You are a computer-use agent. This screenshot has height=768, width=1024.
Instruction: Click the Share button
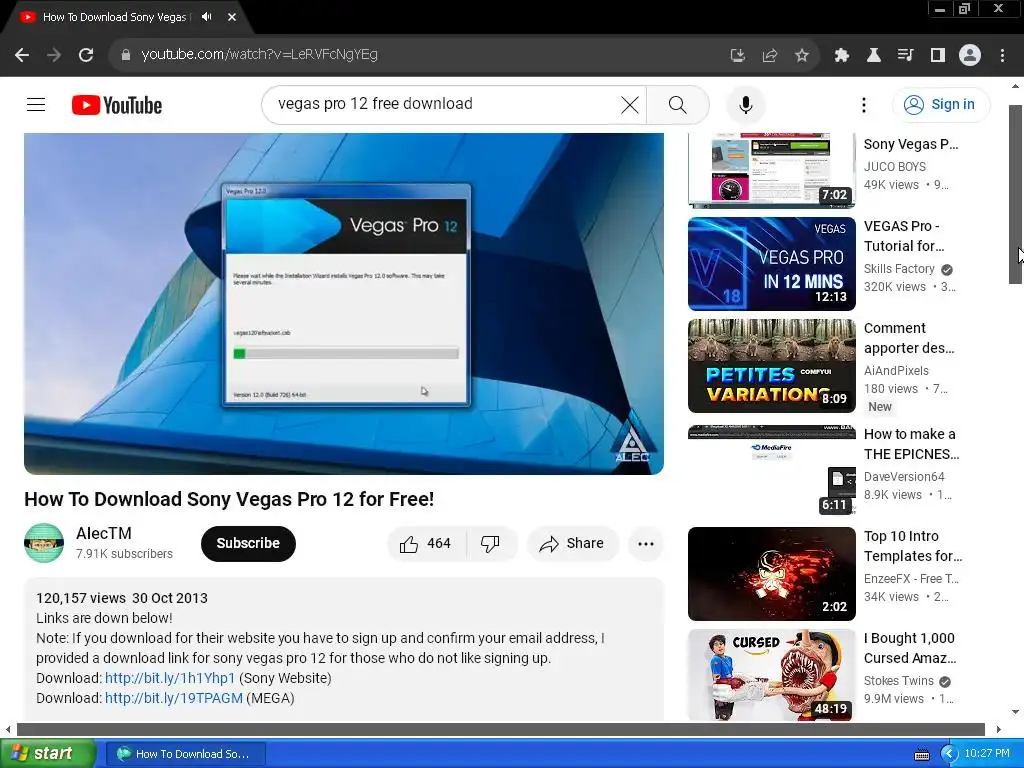point(572,543)
